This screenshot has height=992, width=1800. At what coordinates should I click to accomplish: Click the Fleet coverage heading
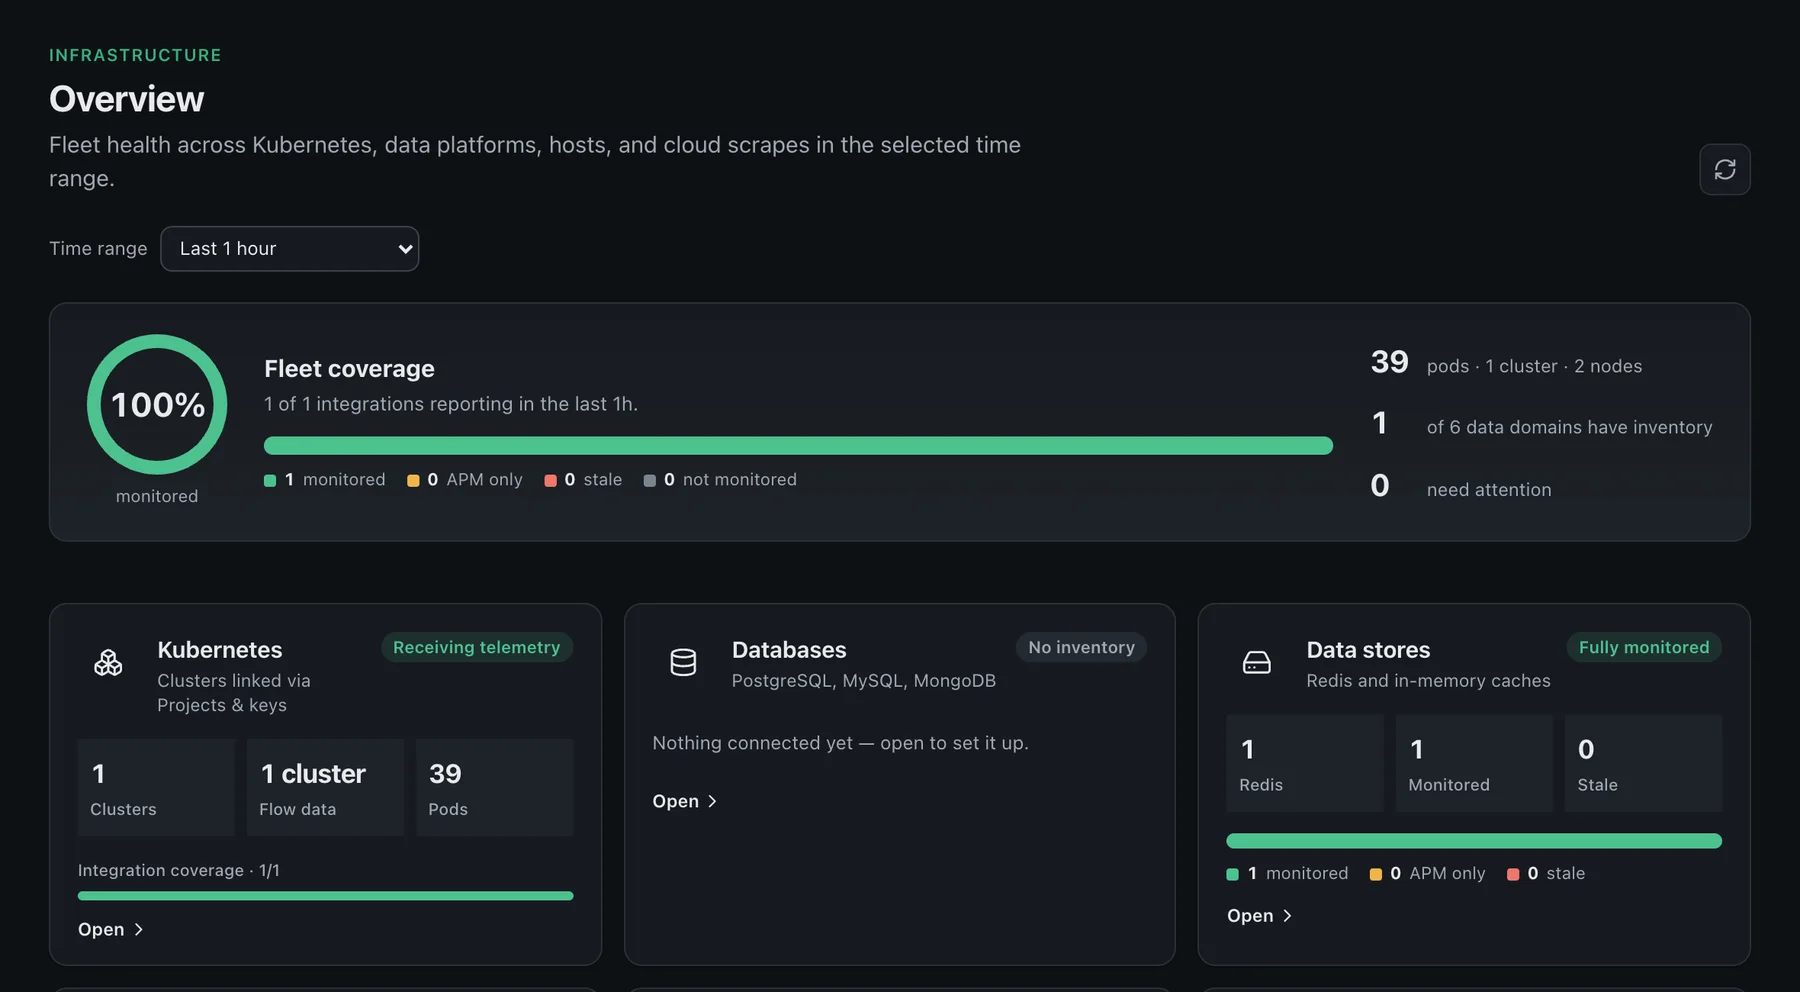(x=349, y=369)
